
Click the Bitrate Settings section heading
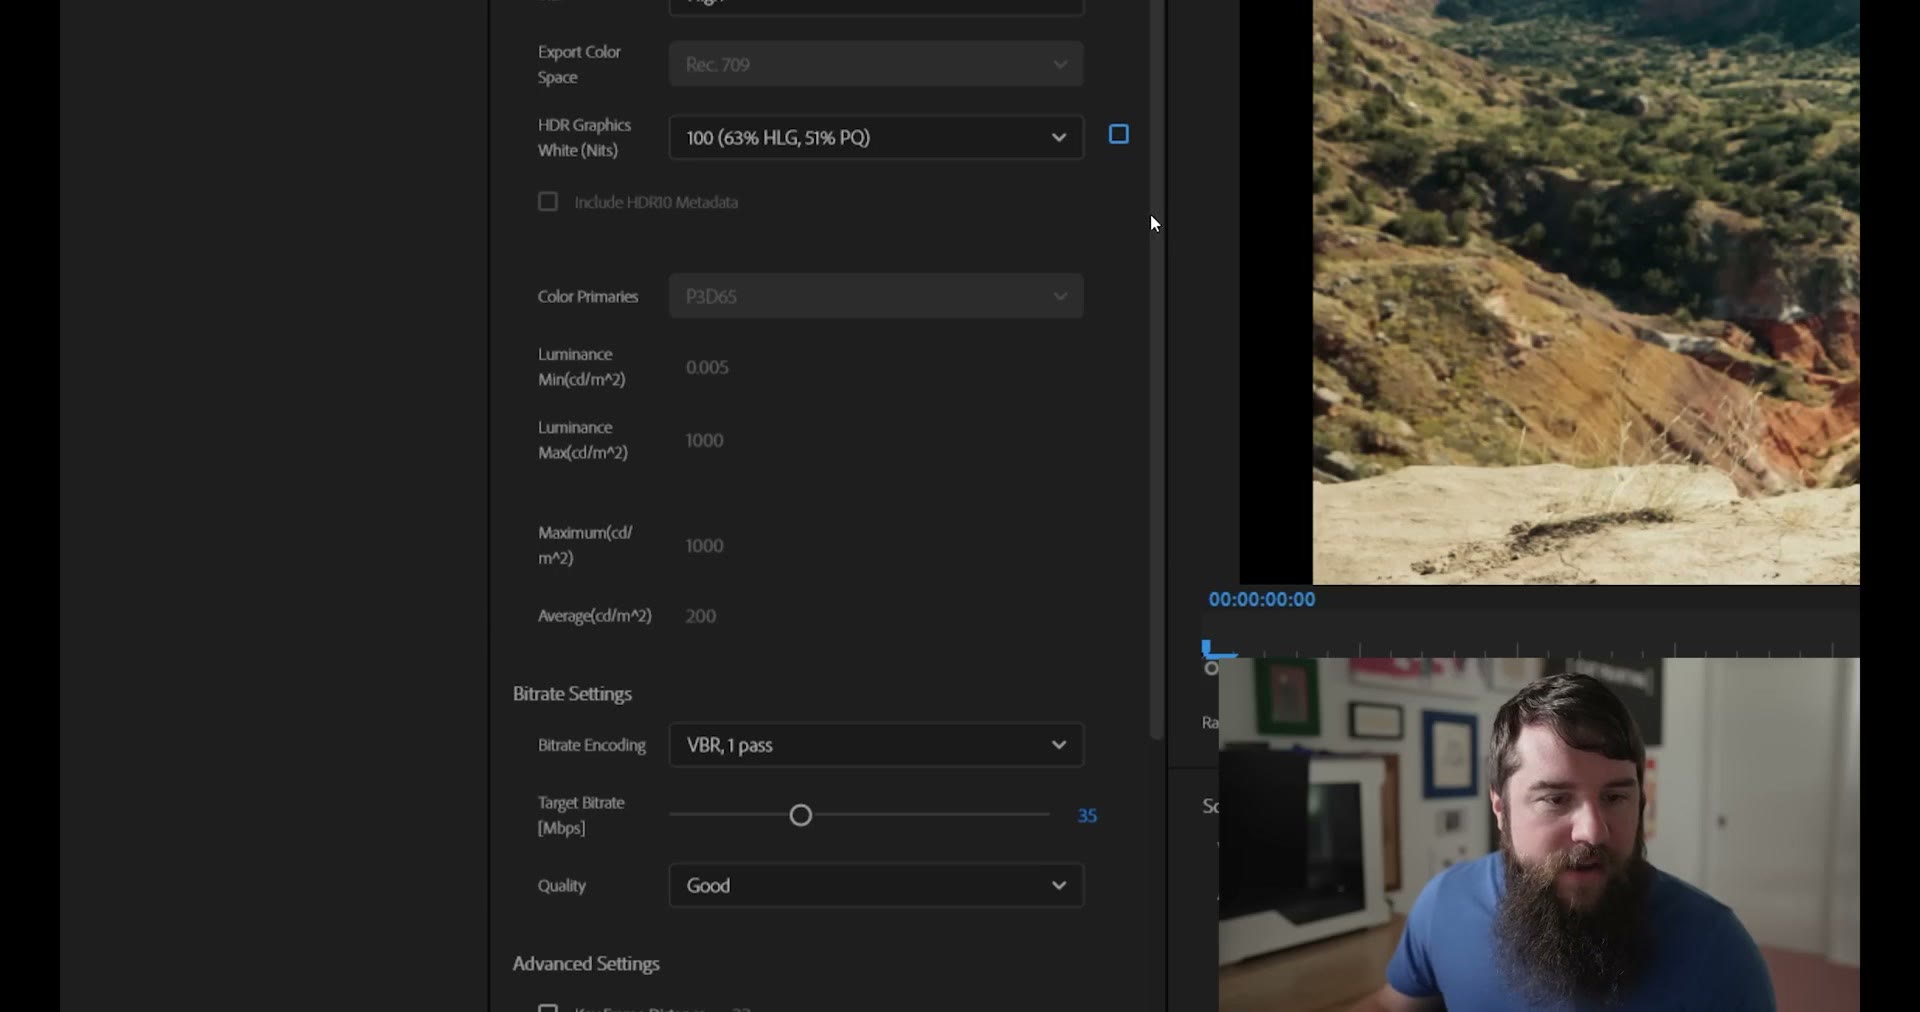(x=572, y=694)
